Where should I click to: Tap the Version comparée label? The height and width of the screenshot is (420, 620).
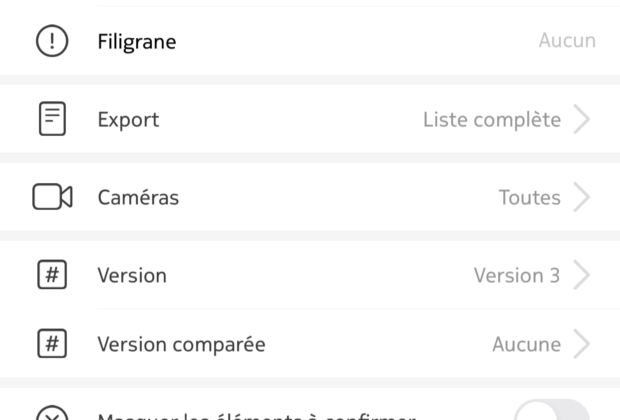click(x=181, y=344)
